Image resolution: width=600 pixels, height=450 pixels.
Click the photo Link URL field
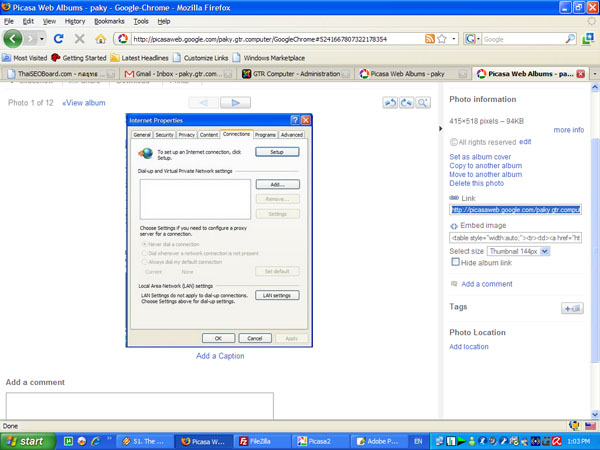click(x=515, y=210)
